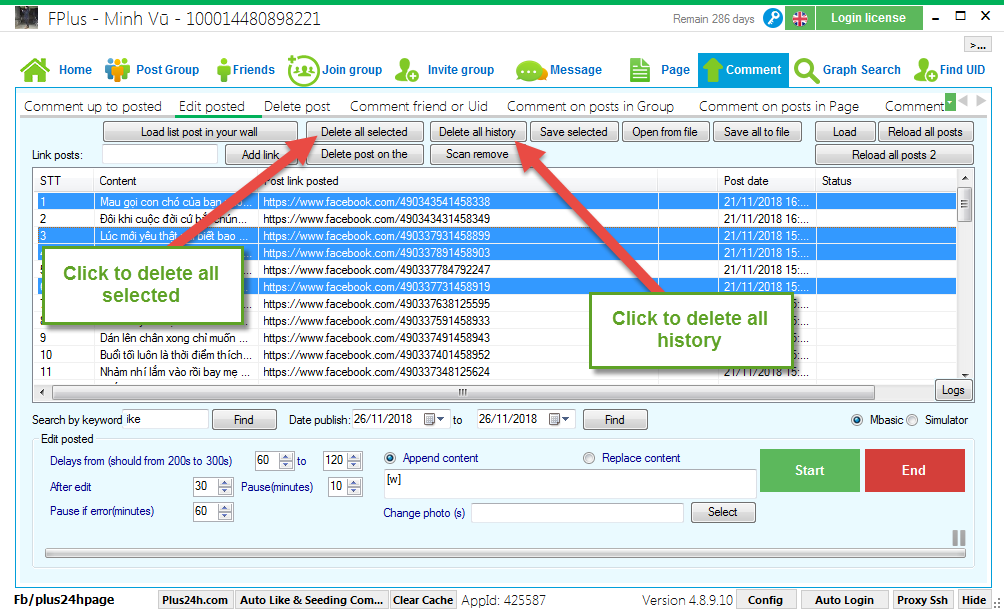Switch to the Edit posted tab
The image size is (1004, 612).
click(x=212, y=106)
